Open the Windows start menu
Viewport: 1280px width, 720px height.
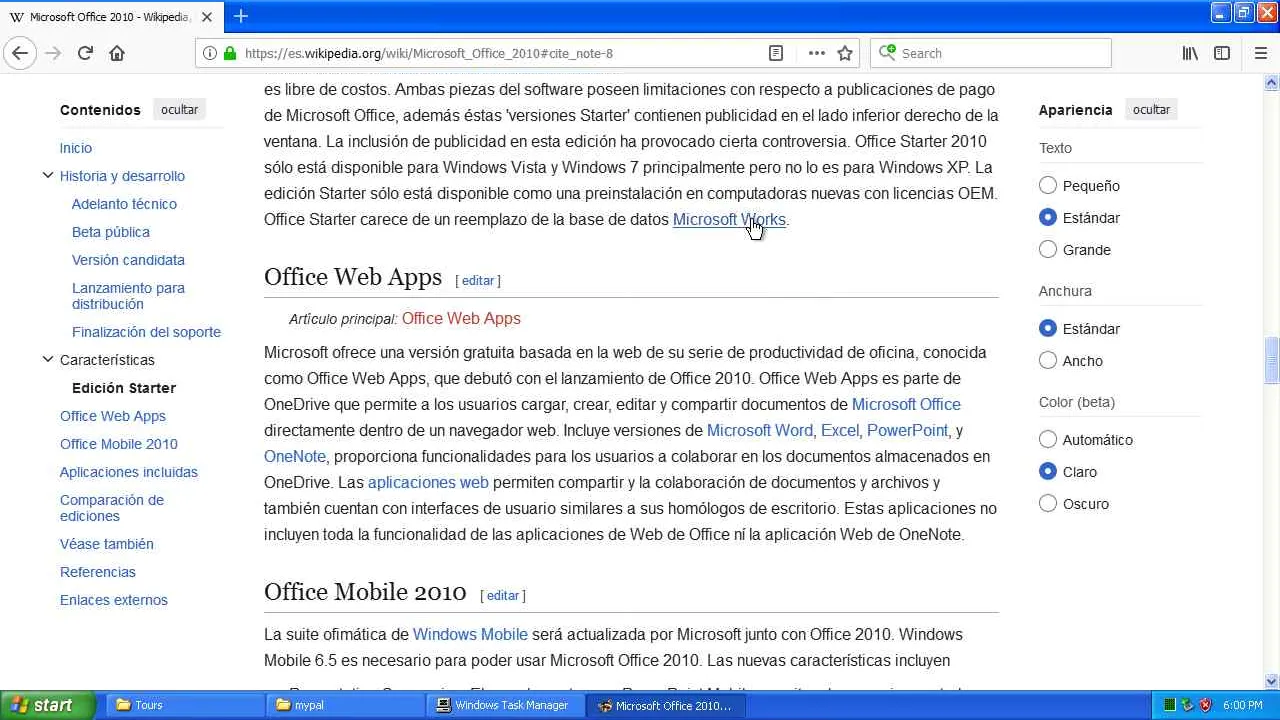tap(47, 705)
